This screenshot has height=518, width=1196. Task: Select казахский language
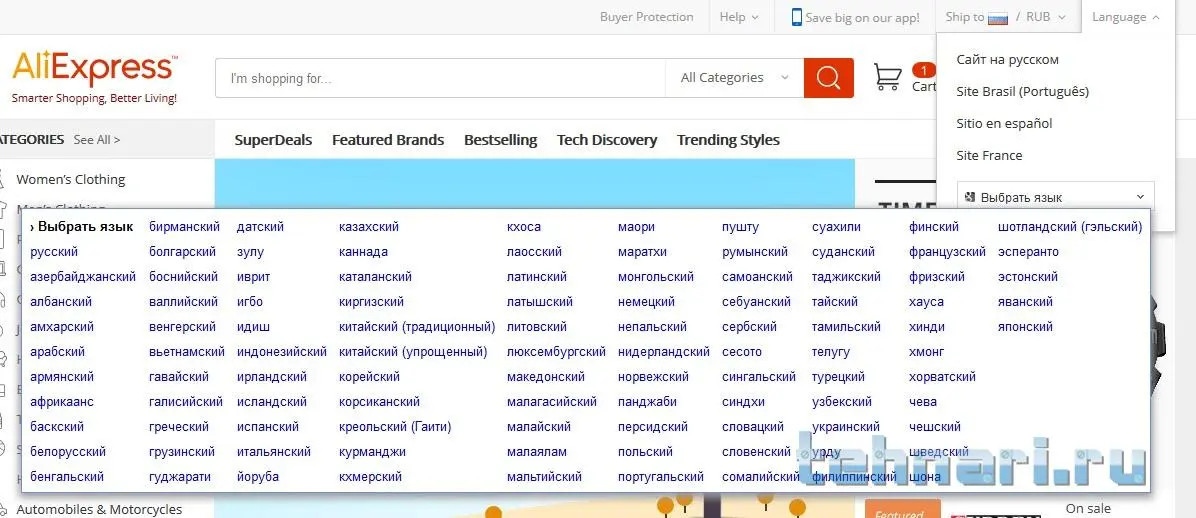[369, 227]
